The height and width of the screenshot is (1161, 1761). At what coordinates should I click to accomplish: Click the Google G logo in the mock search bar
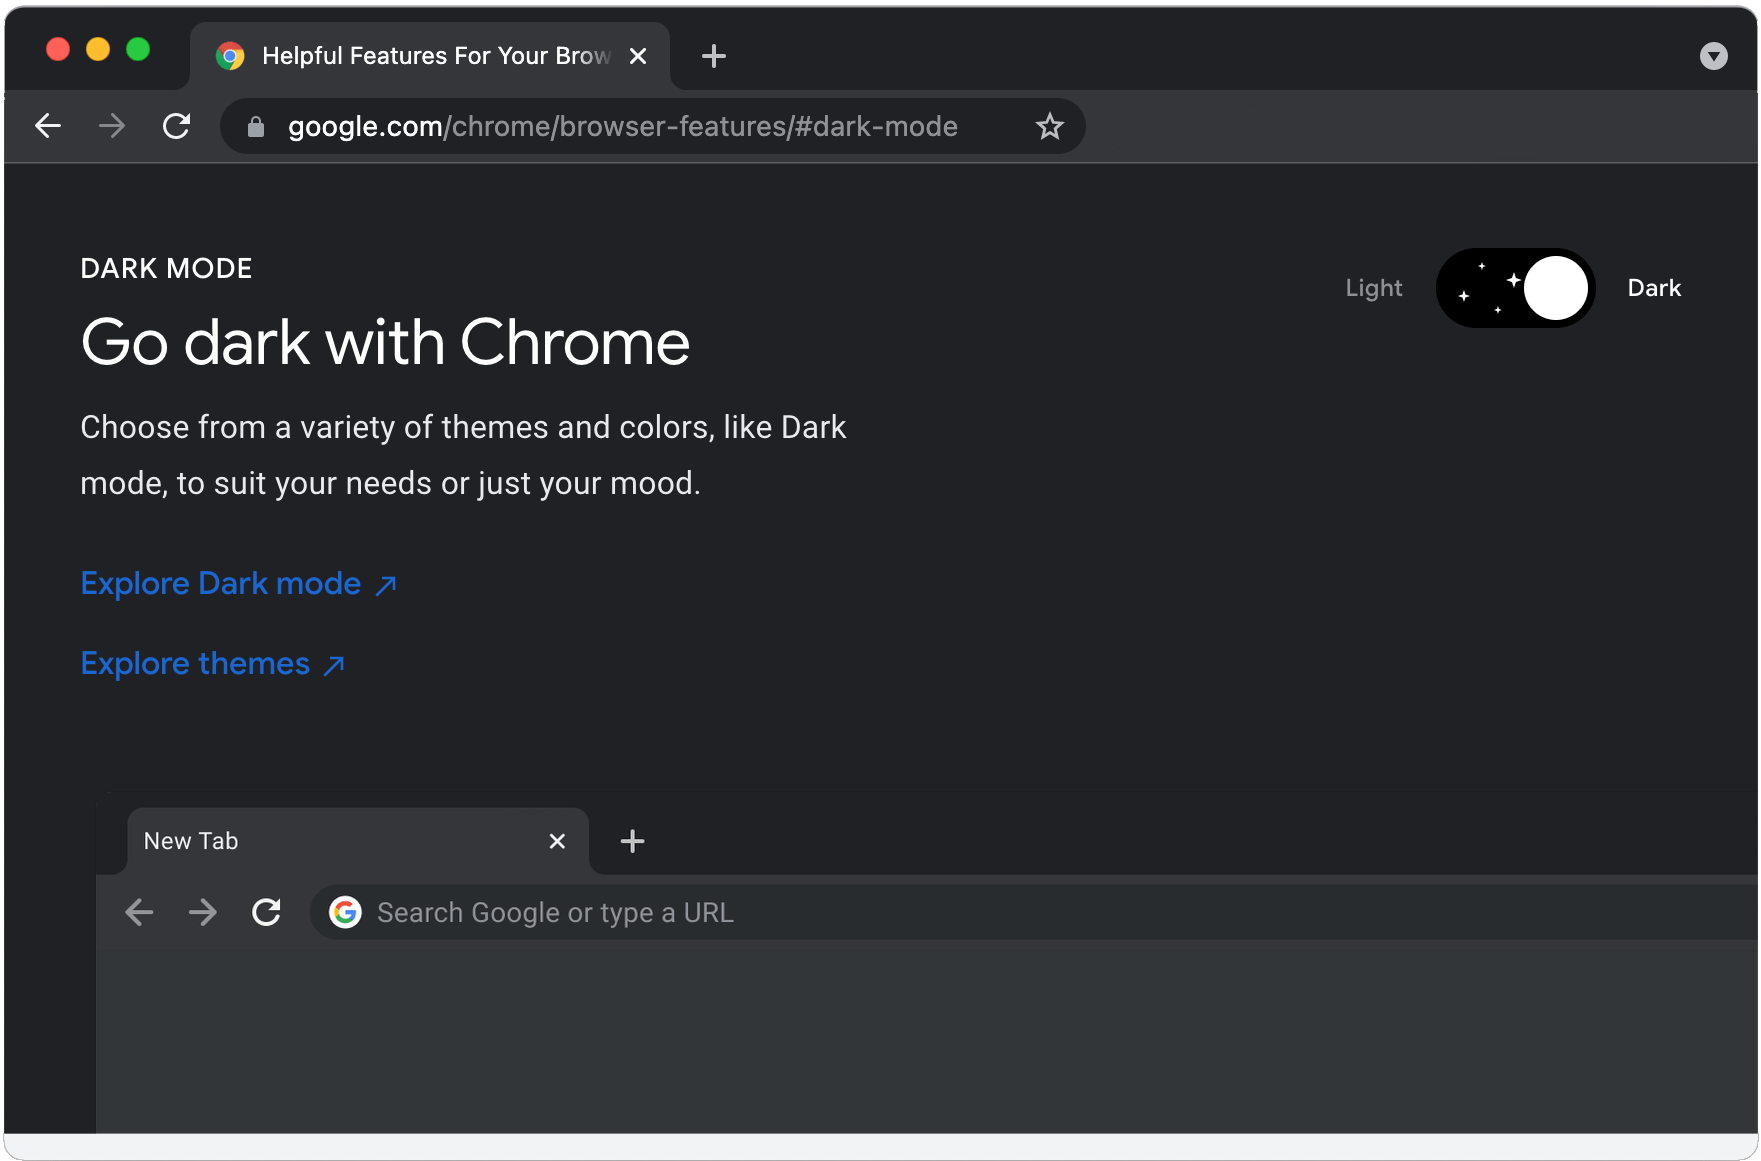[x=345, y=912]
